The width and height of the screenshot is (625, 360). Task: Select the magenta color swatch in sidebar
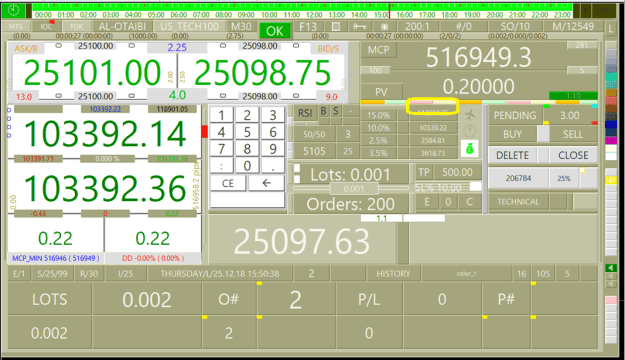(x=611, y=140)
